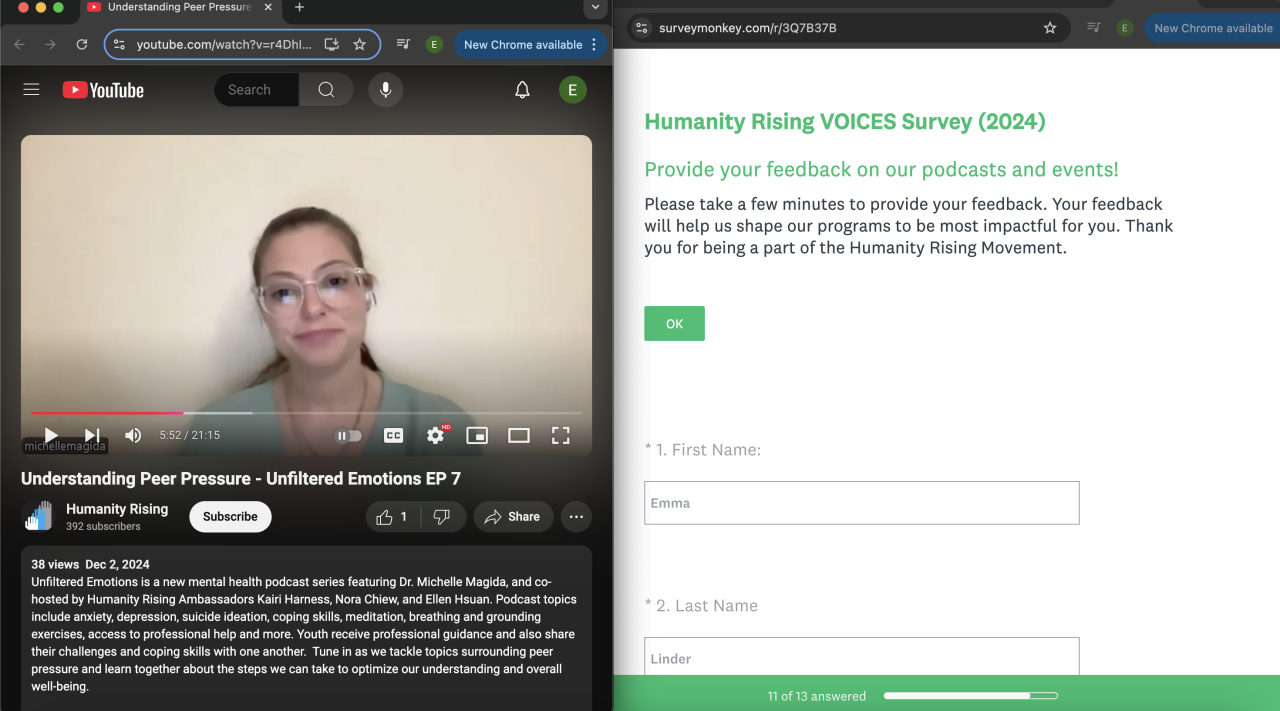Viewport: 1280px width, 711px height.
Task: Click the 392 subscribers text
Action: click(103, 527)
